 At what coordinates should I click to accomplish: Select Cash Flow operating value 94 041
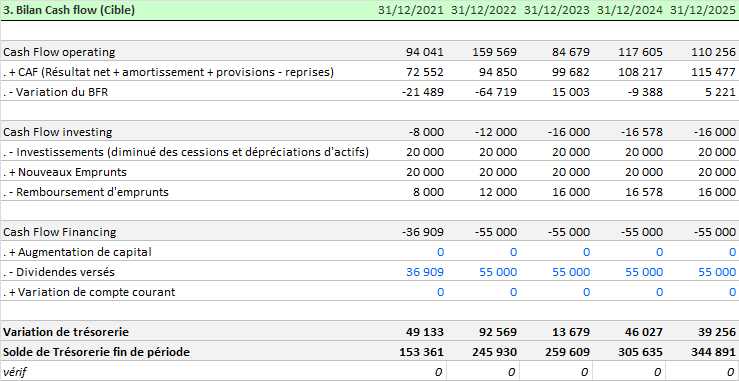[425, 52]
